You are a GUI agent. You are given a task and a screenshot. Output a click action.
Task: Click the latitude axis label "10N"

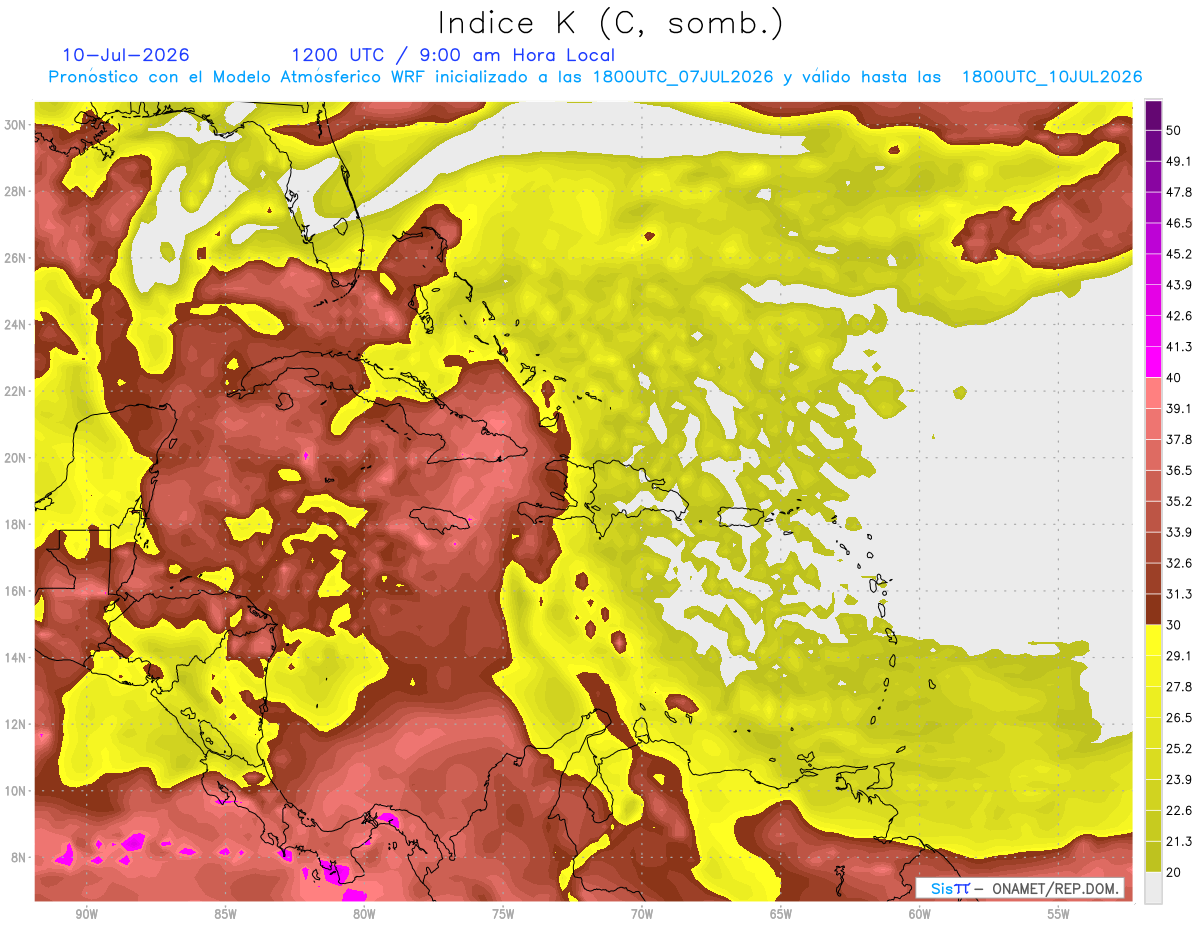[16, 791]
